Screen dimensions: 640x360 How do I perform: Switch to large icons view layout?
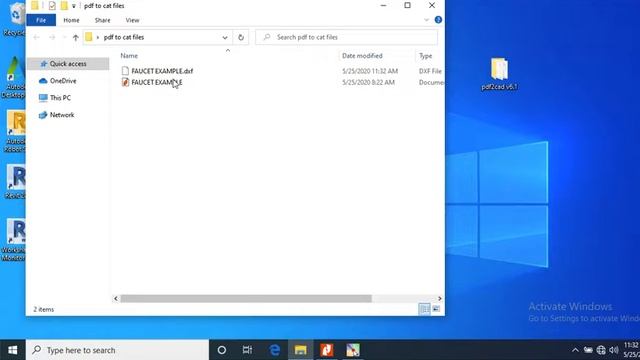pos(436,309)
